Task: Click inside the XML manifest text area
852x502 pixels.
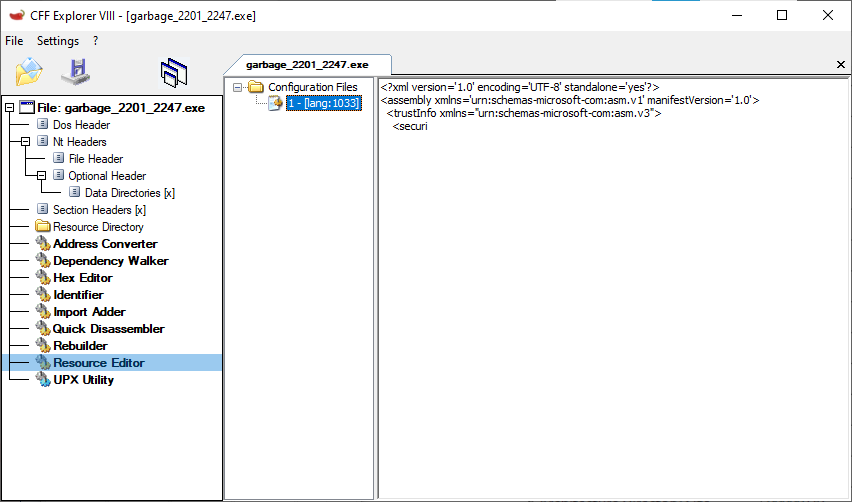Action: pyautogui.click(x=610, y=300)
